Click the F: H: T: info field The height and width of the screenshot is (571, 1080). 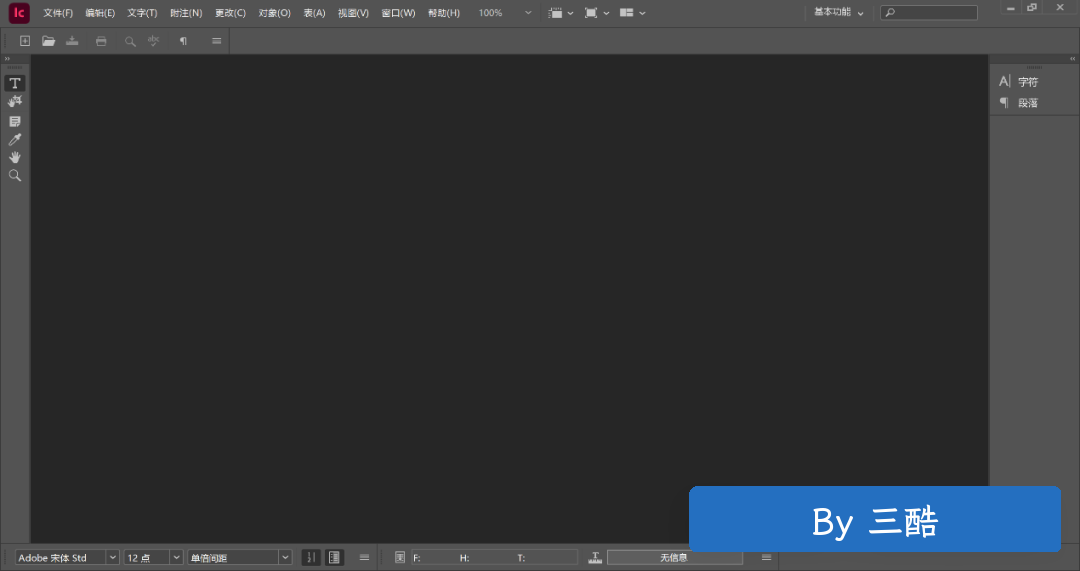[x=494, y=557]
